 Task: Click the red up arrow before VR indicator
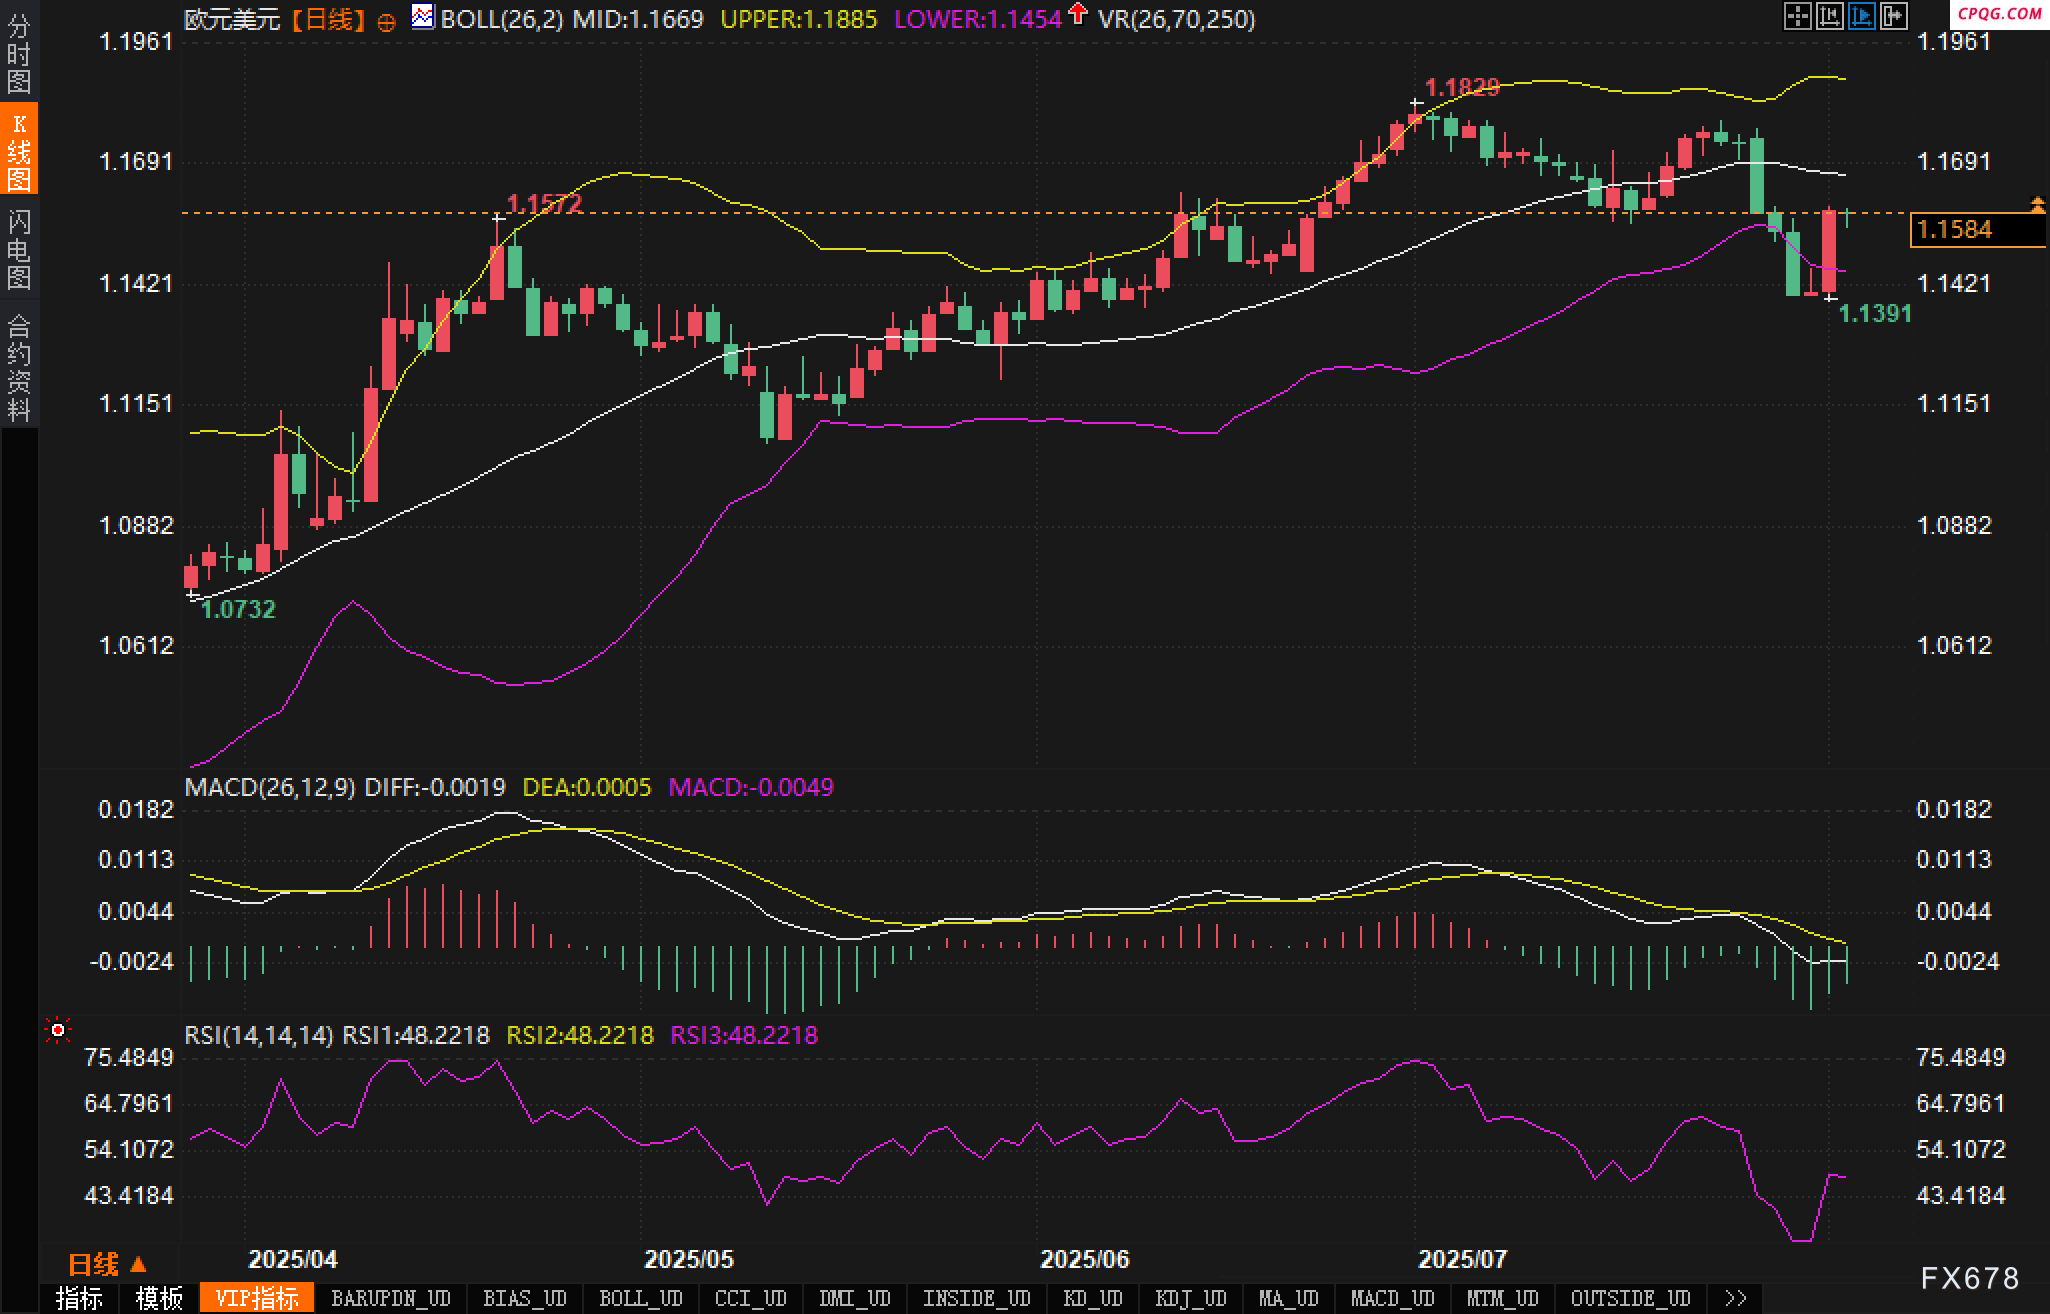click(x=1077, y=14)
